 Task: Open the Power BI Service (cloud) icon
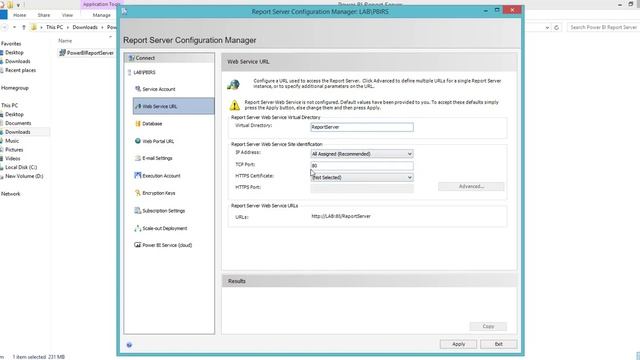138,245
